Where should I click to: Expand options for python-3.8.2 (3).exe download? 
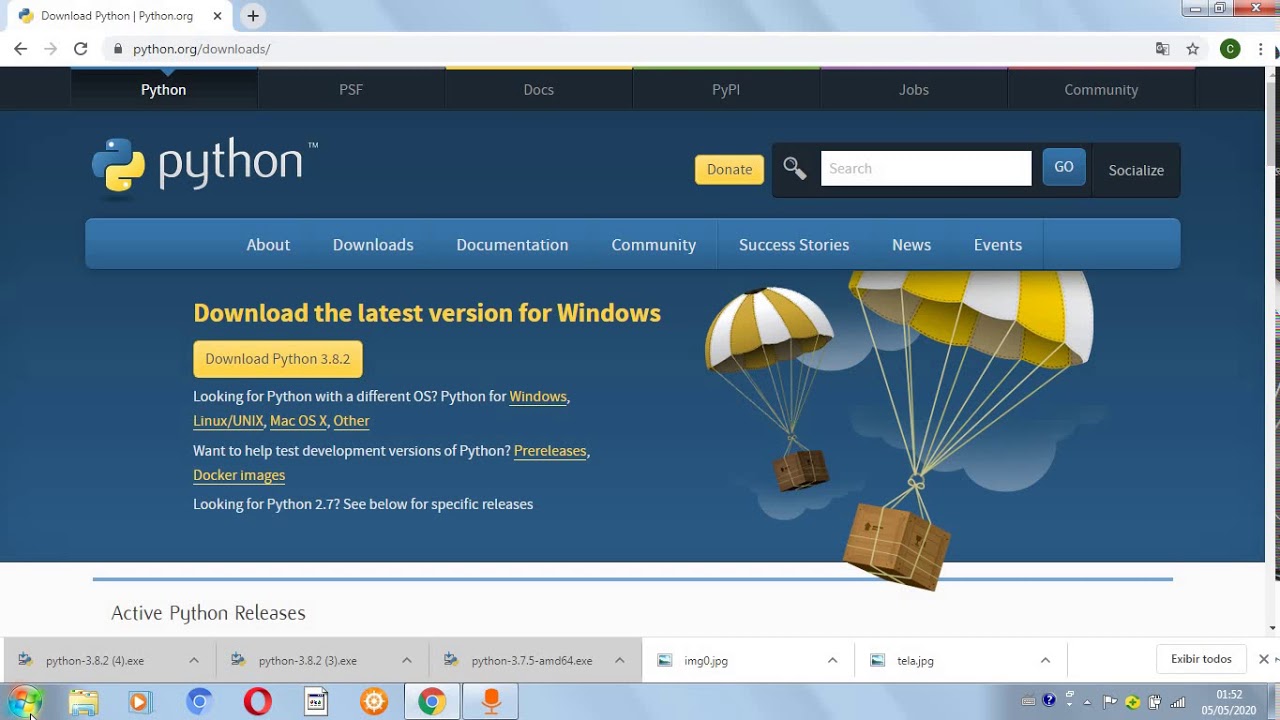pyautogui.click(x=407, y=660)
